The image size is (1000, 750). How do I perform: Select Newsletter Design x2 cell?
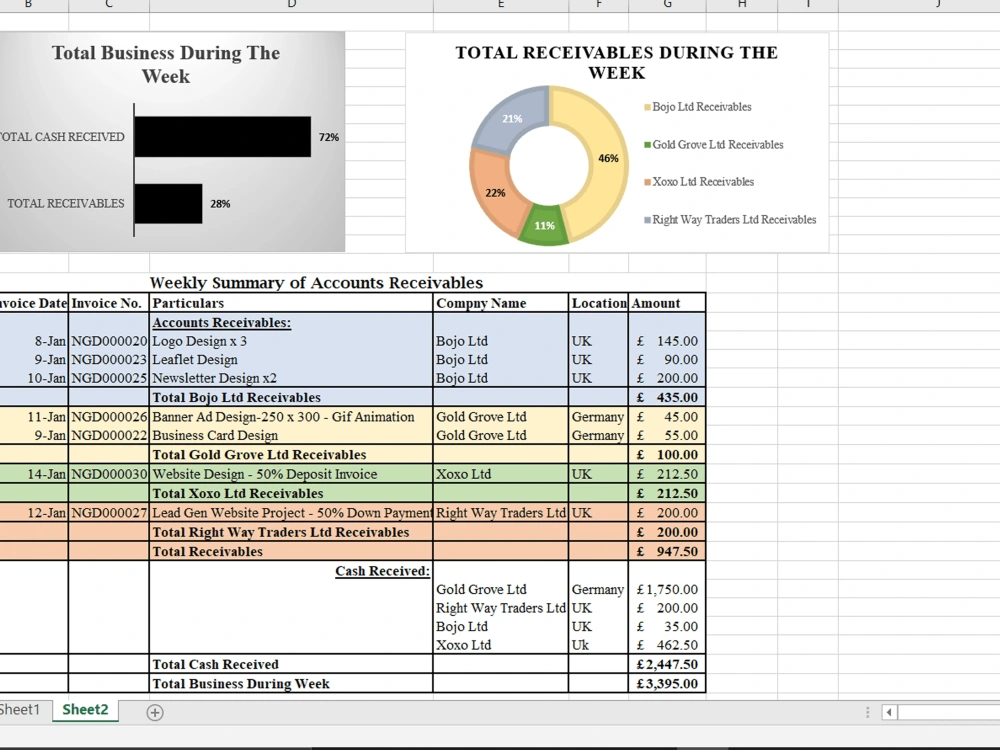coord(291,378)
